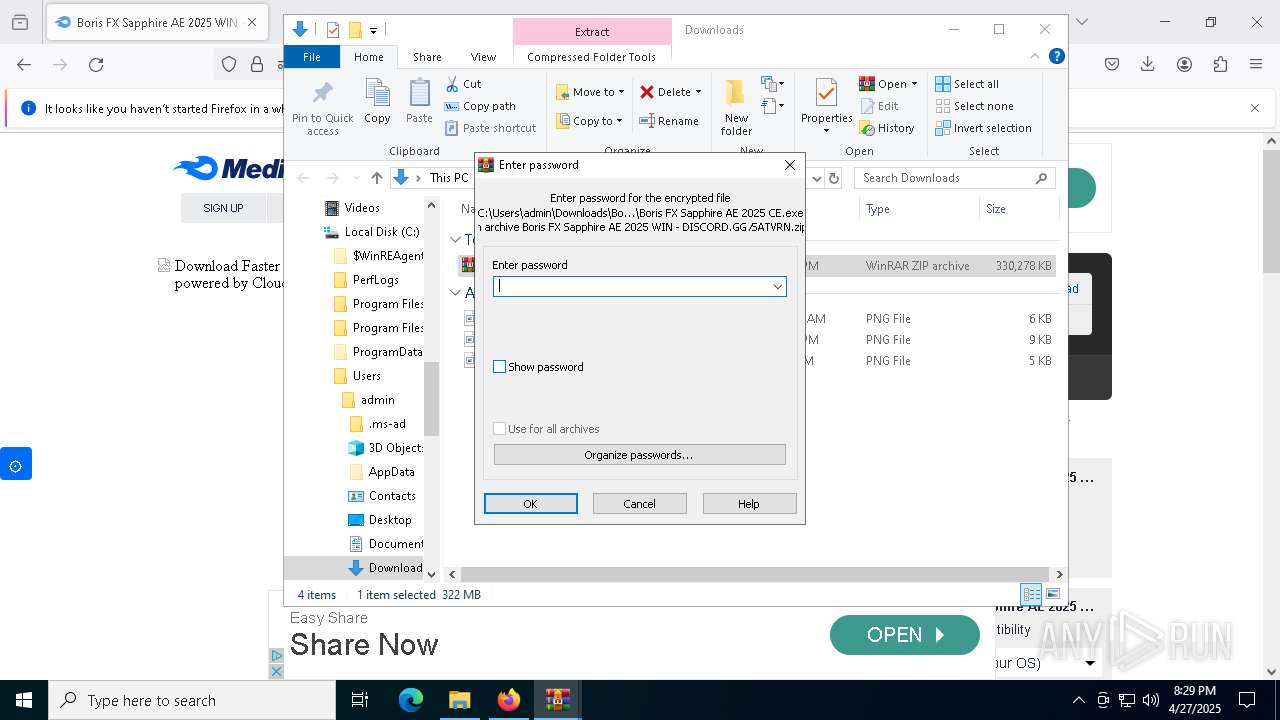Click the Organize passwords button

[x=639, y=455]
